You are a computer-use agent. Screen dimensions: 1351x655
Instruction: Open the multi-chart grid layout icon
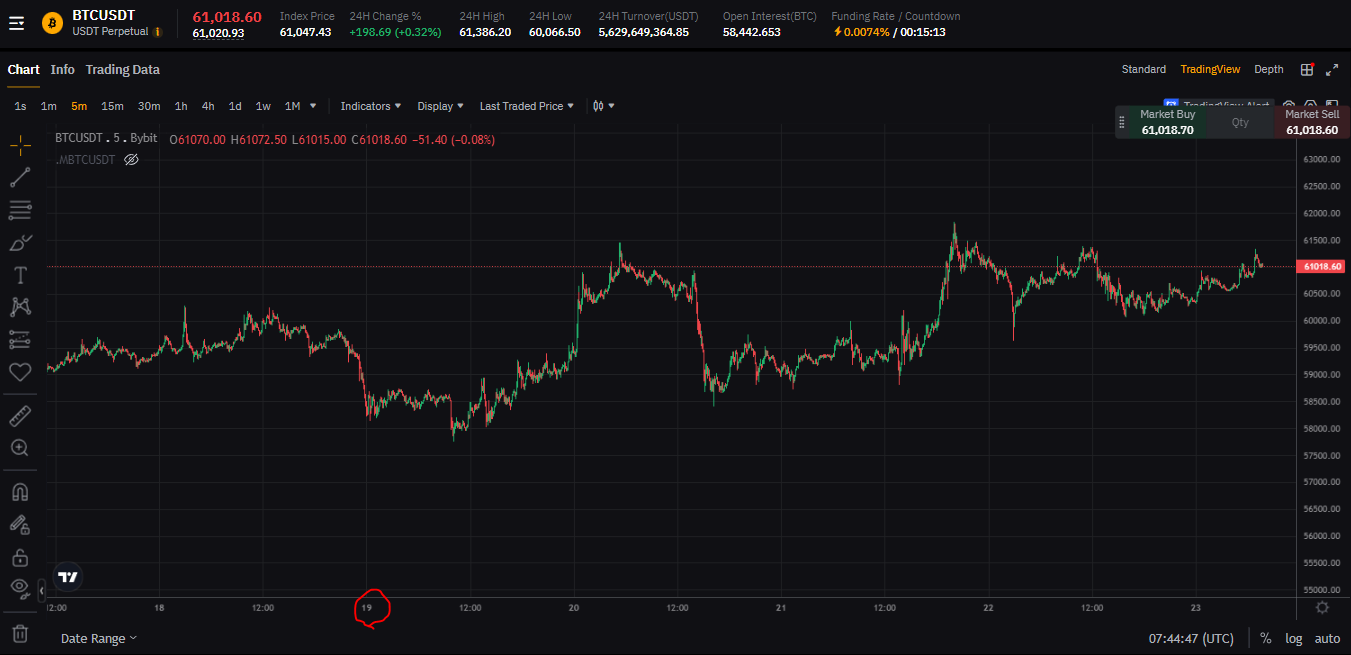click(x=1306, y=69)
